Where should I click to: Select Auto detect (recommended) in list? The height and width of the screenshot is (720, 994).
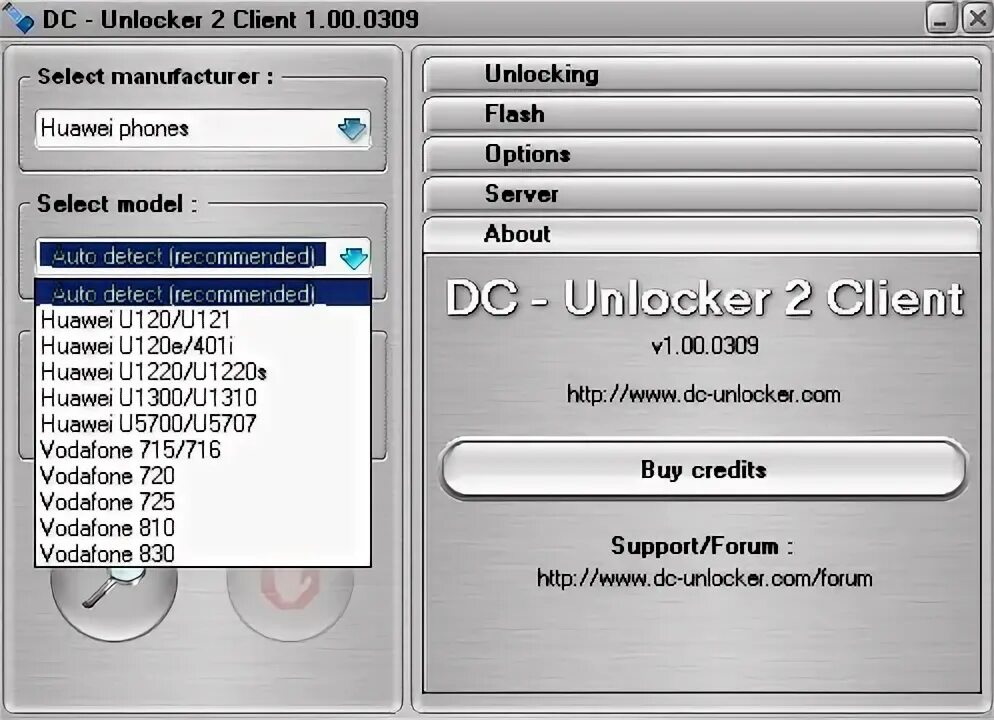(x=203, y=293)
